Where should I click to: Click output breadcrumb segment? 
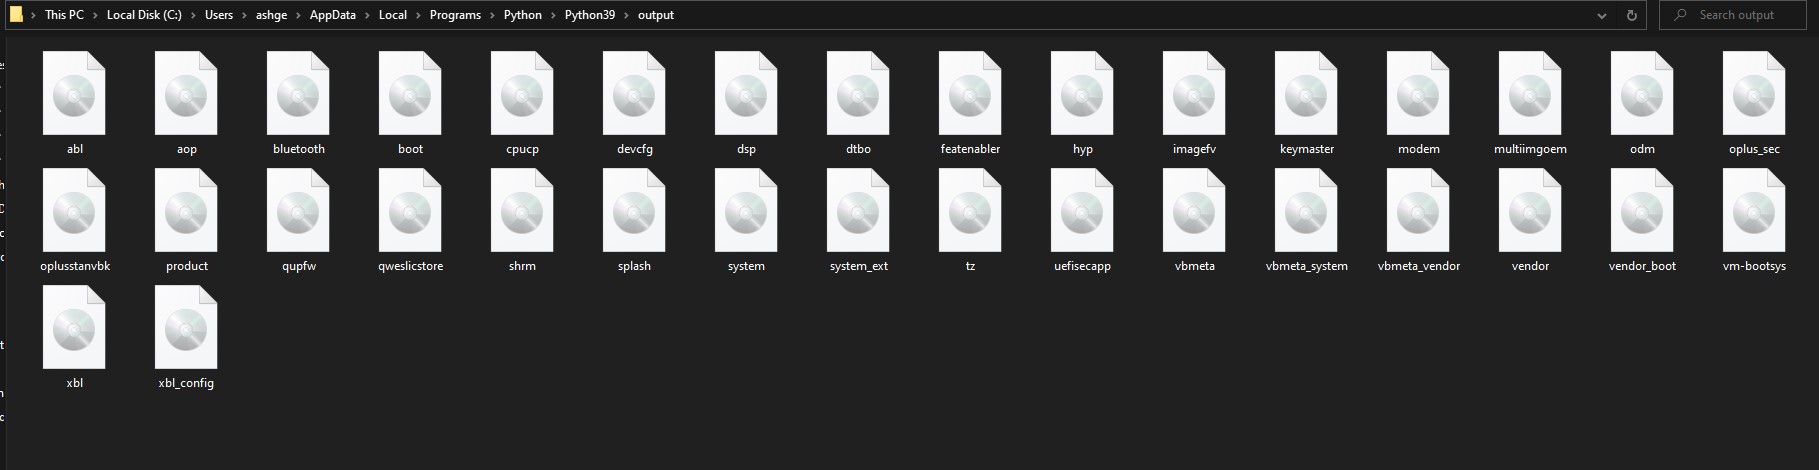coord(656,15)
